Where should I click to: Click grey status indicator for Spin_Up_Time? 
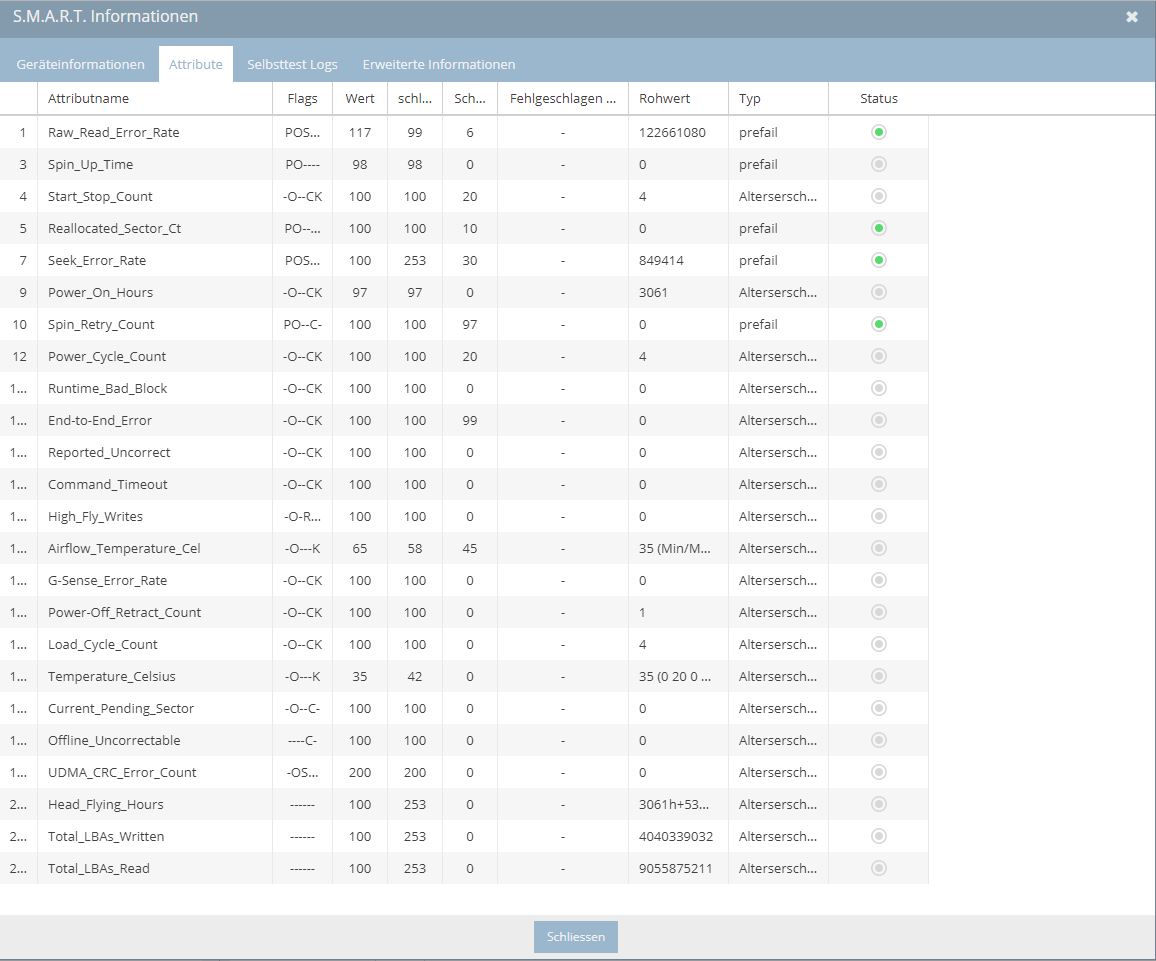pos(879,164)
